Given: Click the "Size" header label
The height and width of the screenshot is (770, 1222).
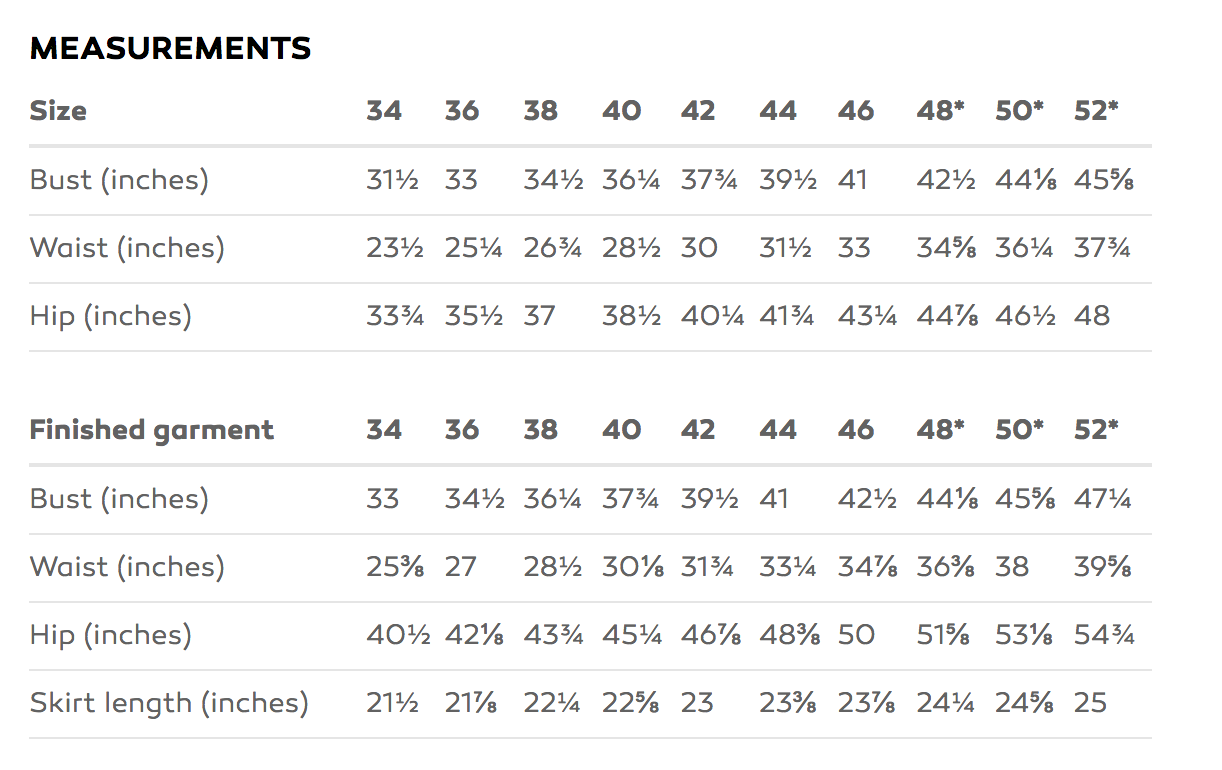Looking at the screenshot, I should [58, 111].
